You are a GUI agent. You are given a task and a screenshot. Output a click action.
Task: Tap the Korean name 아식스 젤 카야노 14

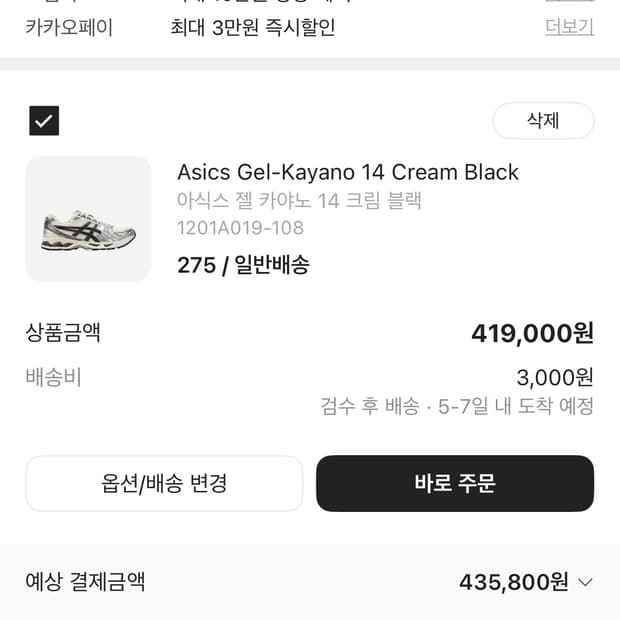click(299, 201)
